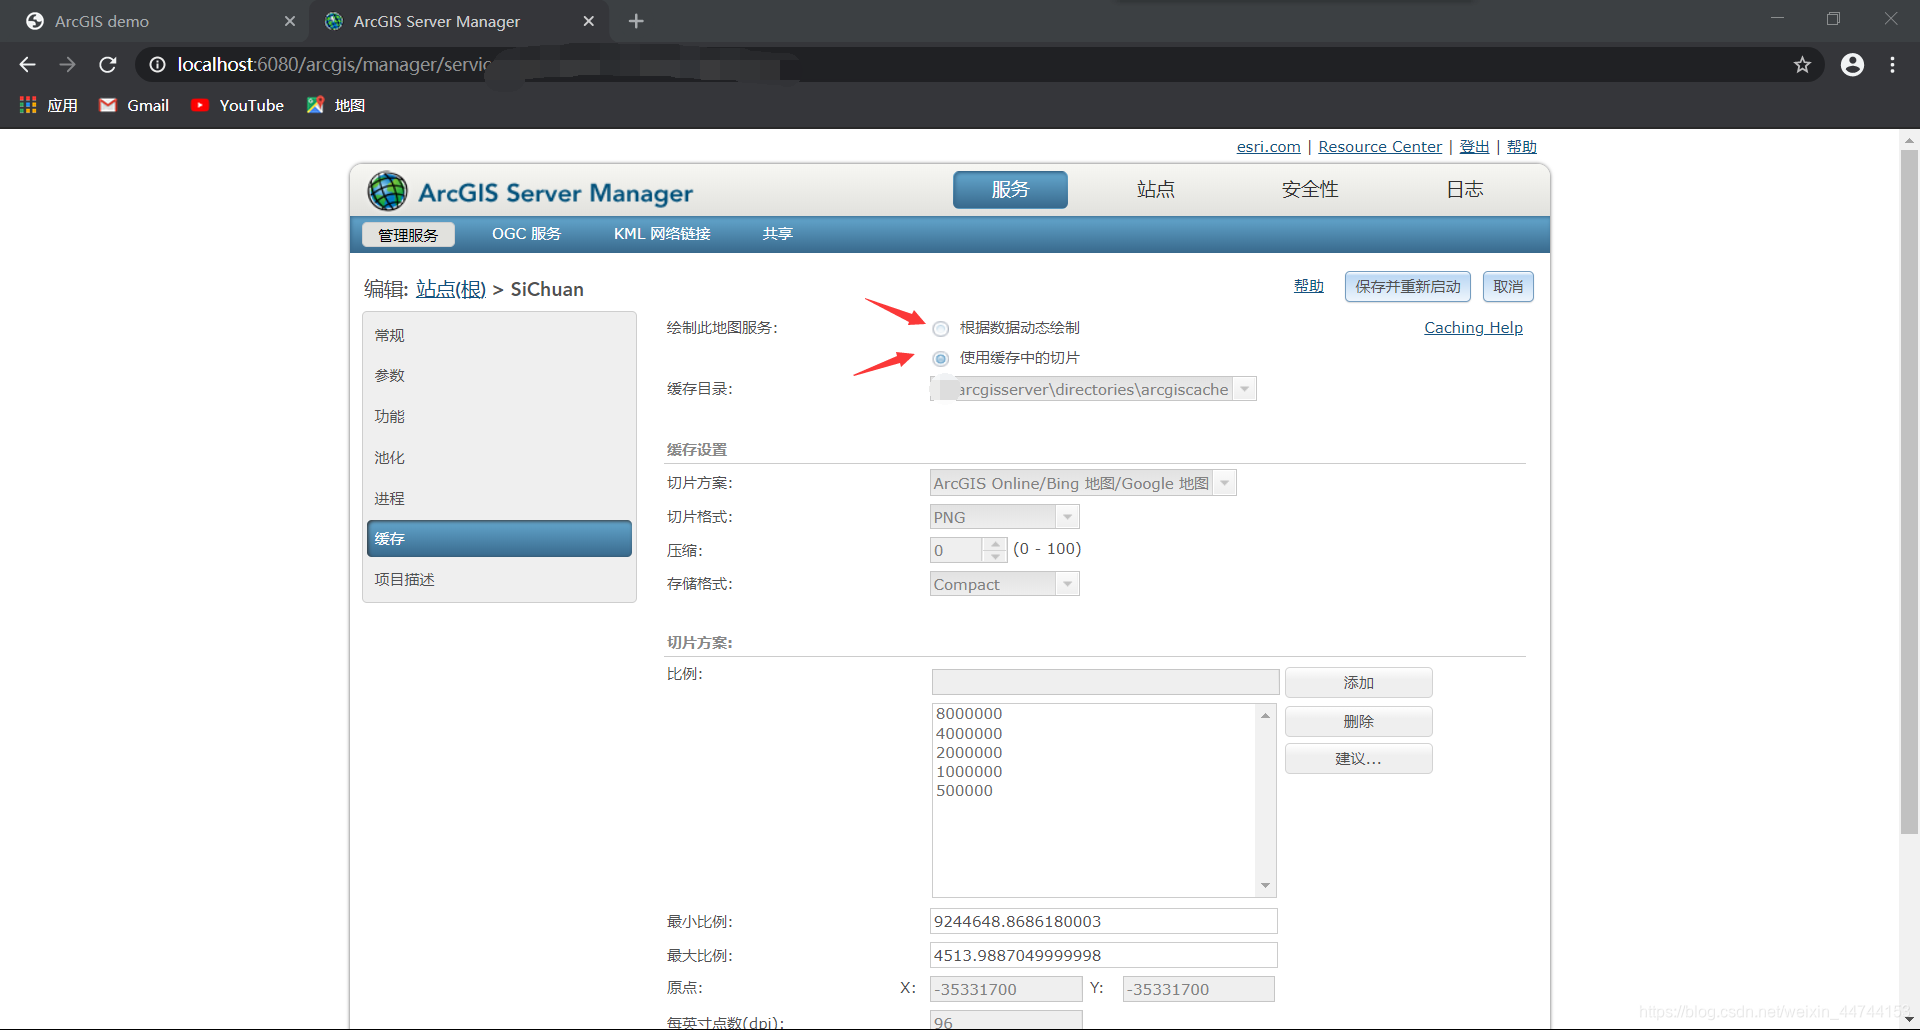
Task: Close the ArcGIS demo tab
Action: (290, 21)
